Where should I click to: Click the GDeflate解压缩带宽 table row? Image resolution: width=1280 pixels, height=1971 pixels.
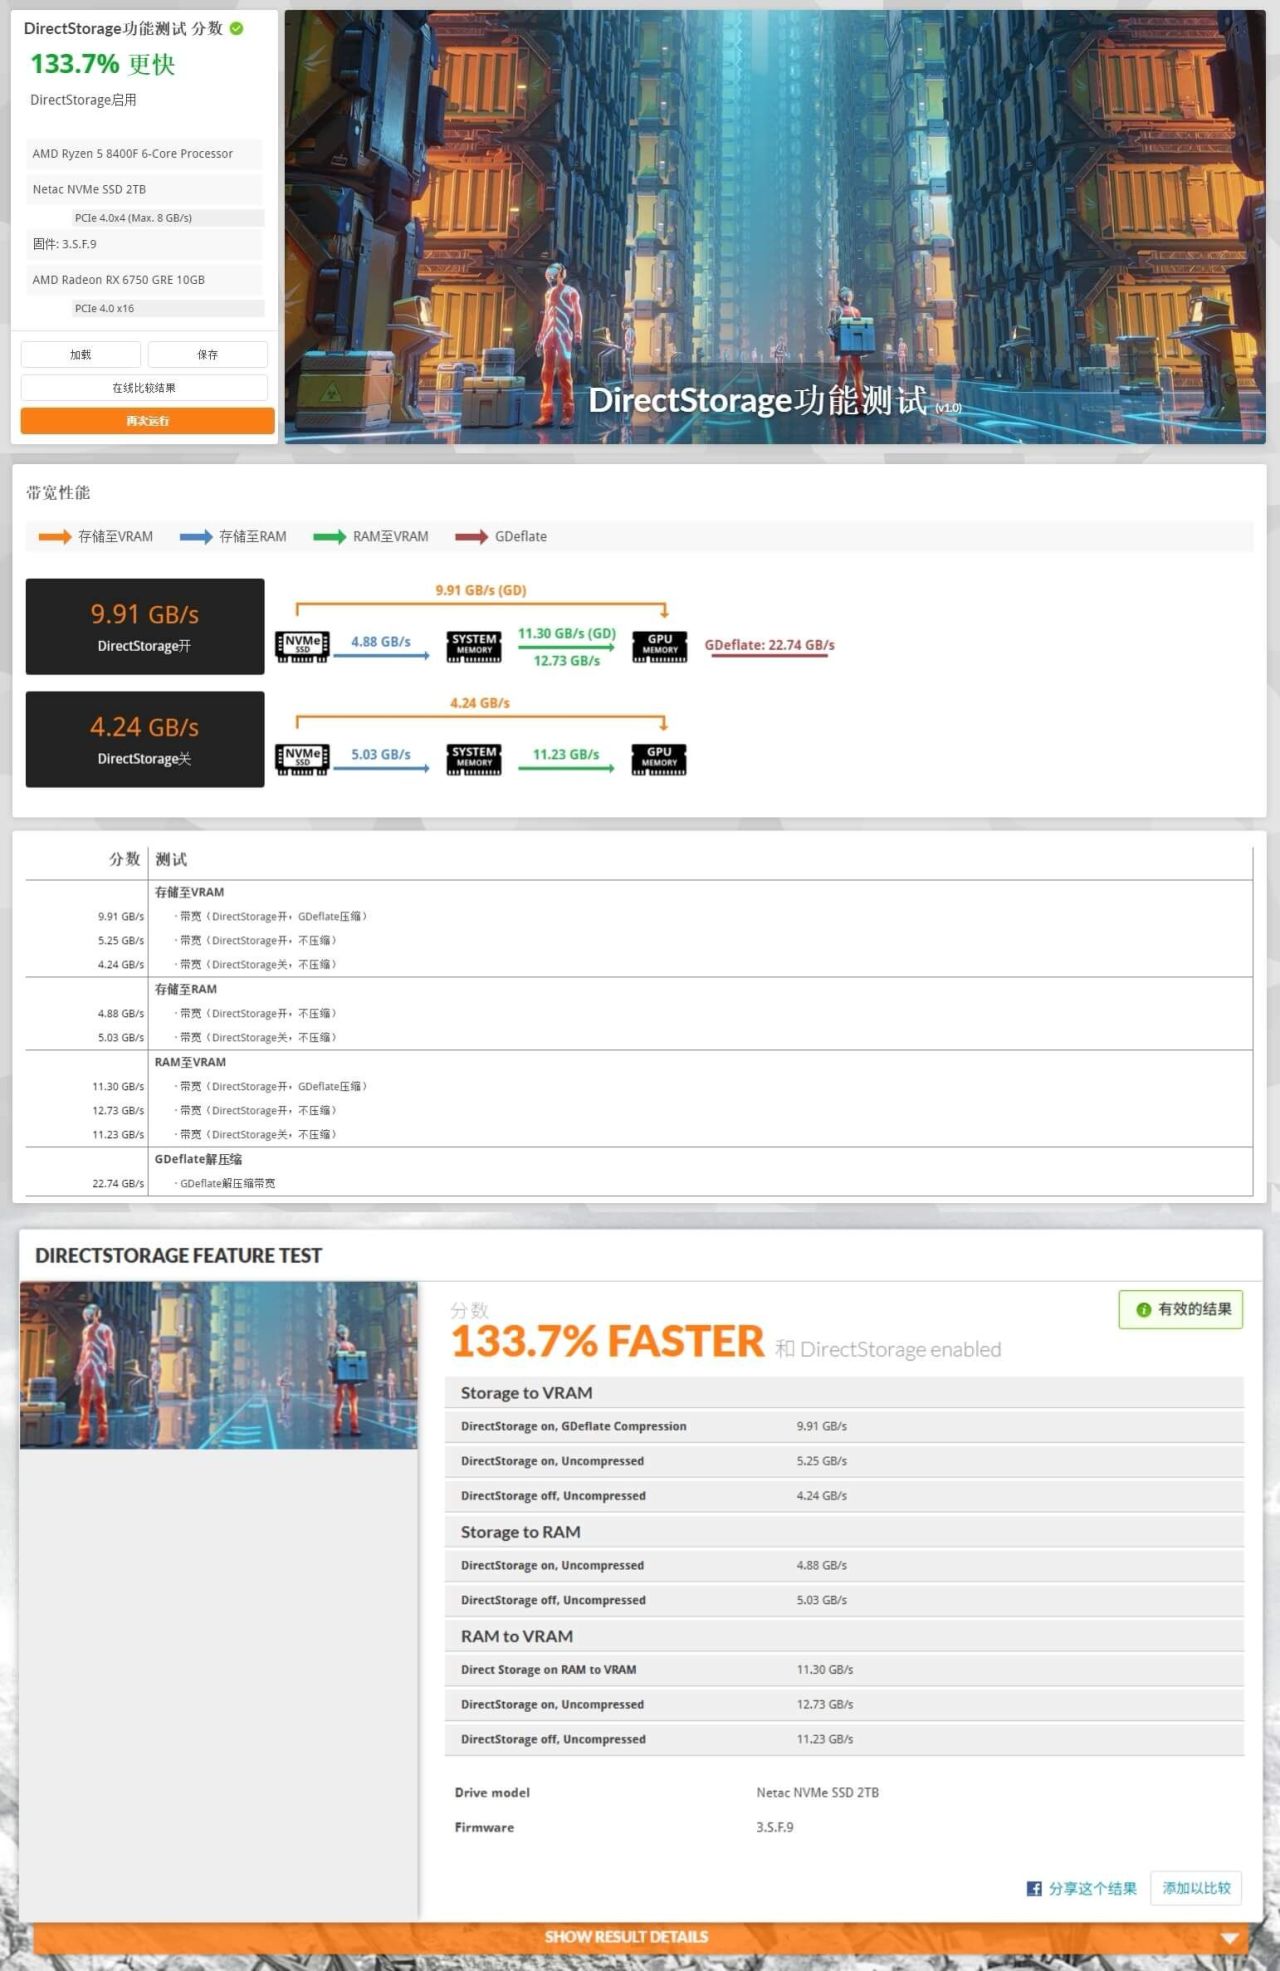[x=639, y=1183]
